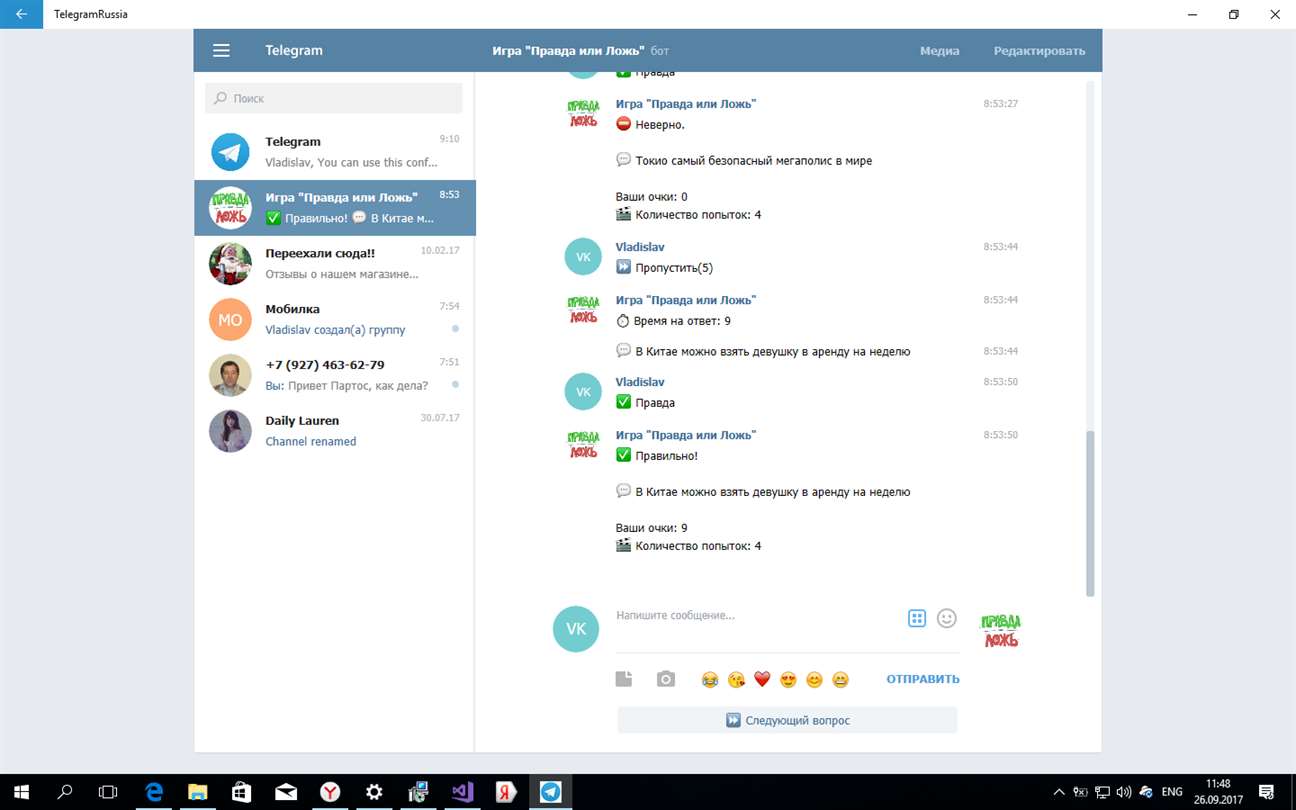
Task: Attach a file with the document icon
Action: [624, 679]
